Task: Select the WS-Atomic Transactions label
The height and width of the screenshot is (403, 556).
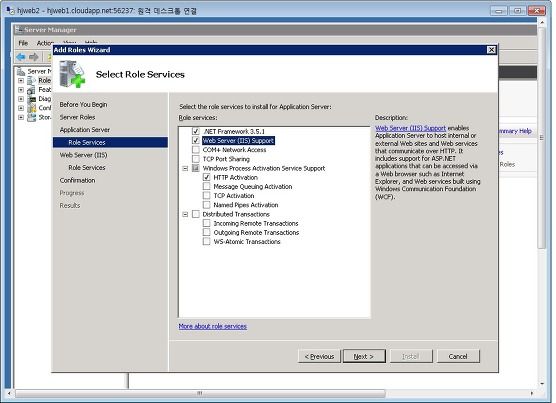Action: [x=247, y=242]
